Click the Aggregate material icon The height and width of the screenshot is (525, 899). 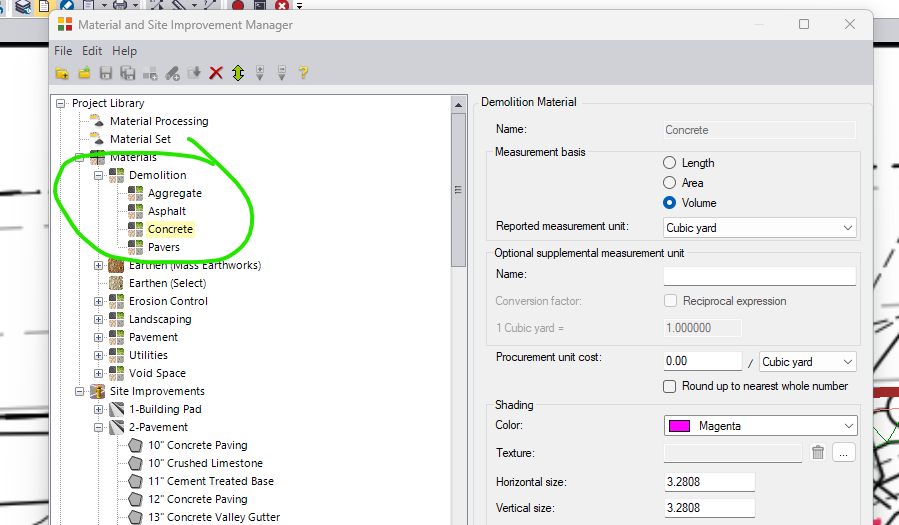click(x=135, y=193)
